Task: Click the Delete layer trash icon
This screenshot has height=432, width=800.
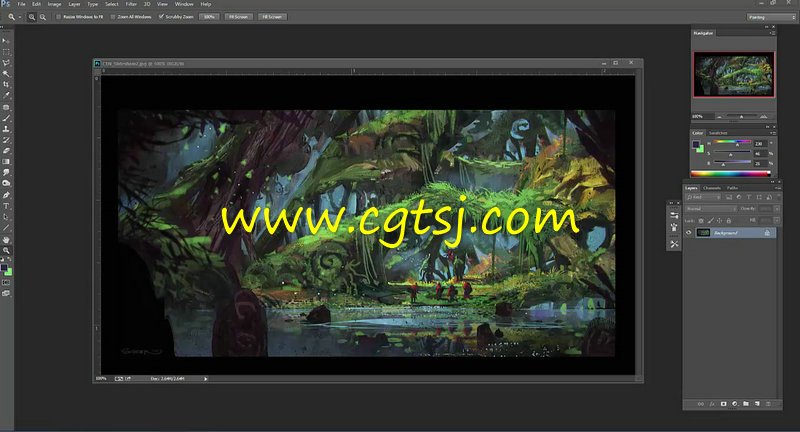Action: (x=768, y=404)
